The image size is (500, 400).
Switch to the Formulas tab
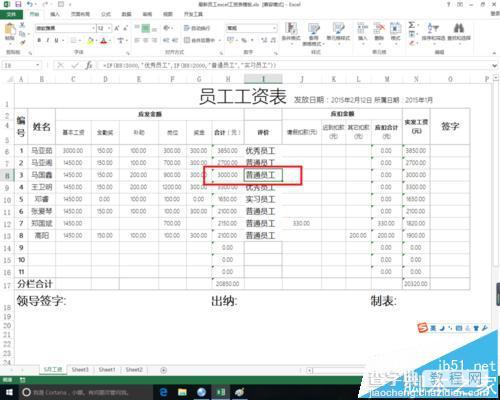point(106,14)
